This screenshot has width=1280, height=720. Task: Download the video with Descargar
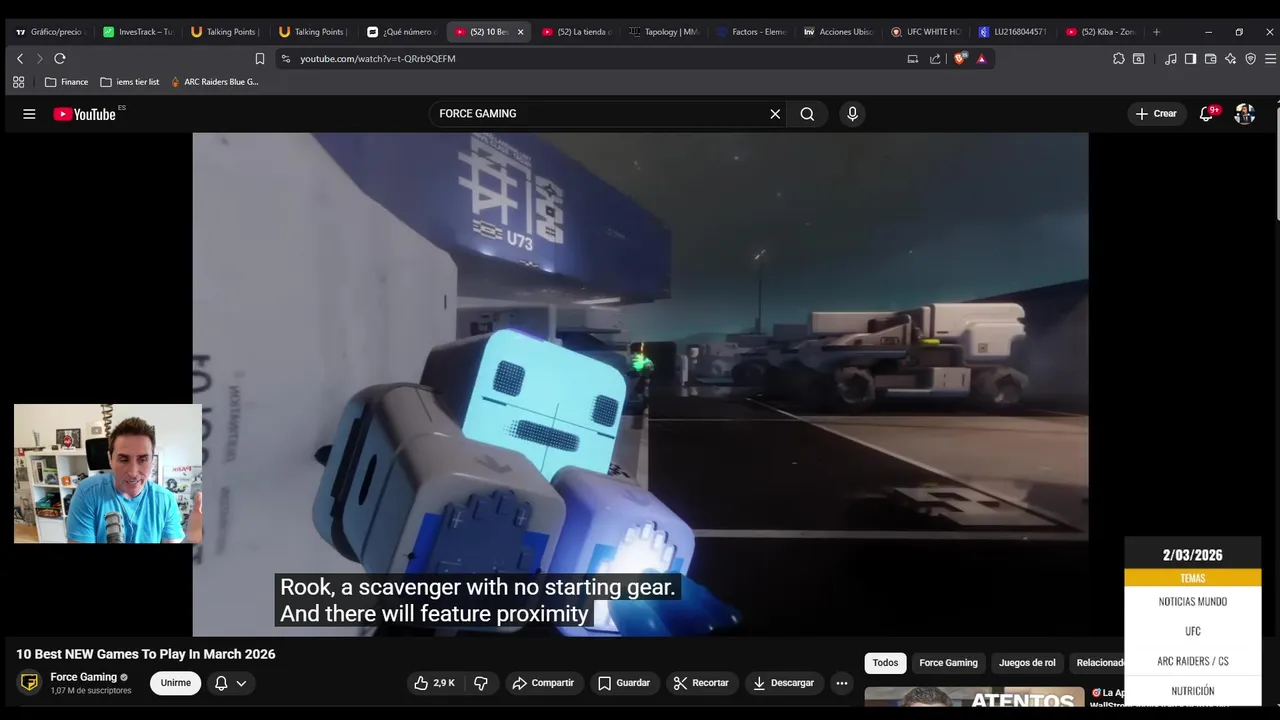coord(784,683)
